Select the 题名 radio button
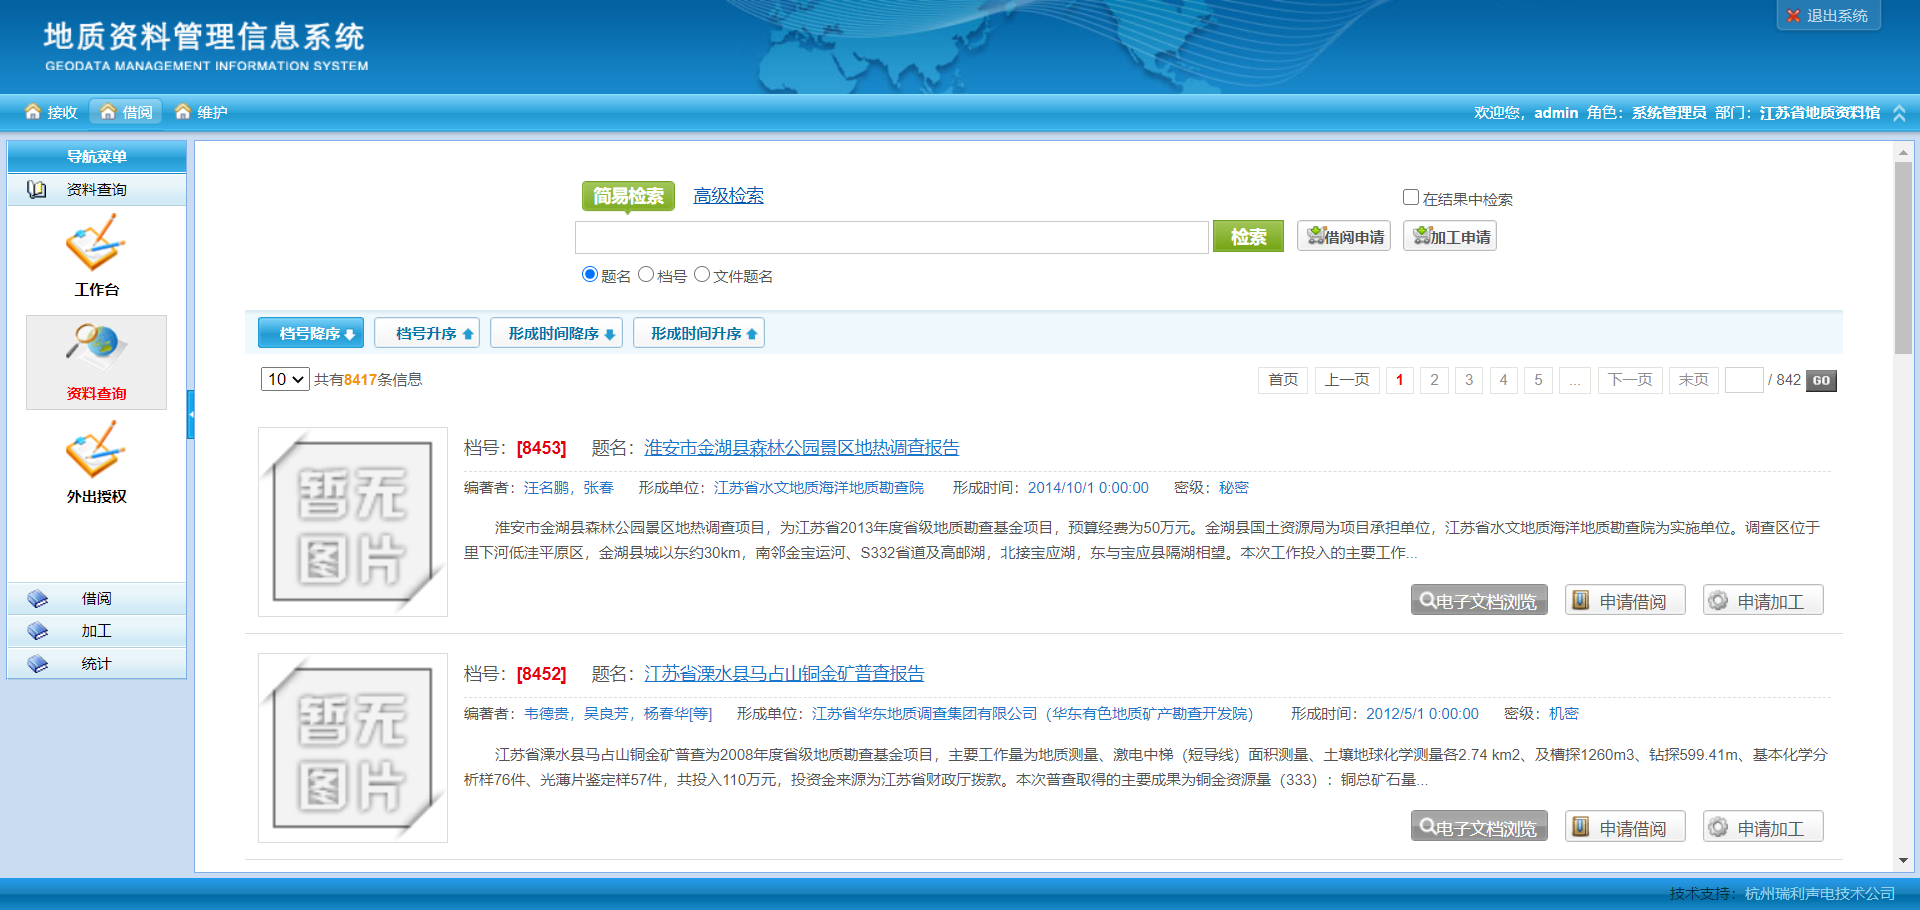 [x=590, y=274]
